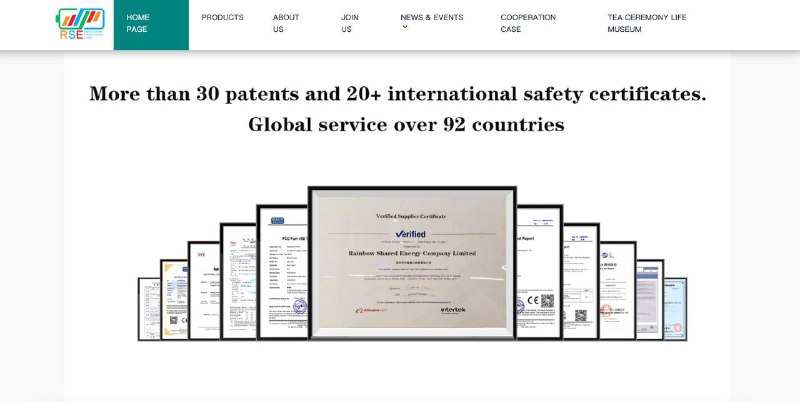Viewport: 800px width, 402px height.
Task: Open the JOIN US menu item
Action: 350,23
